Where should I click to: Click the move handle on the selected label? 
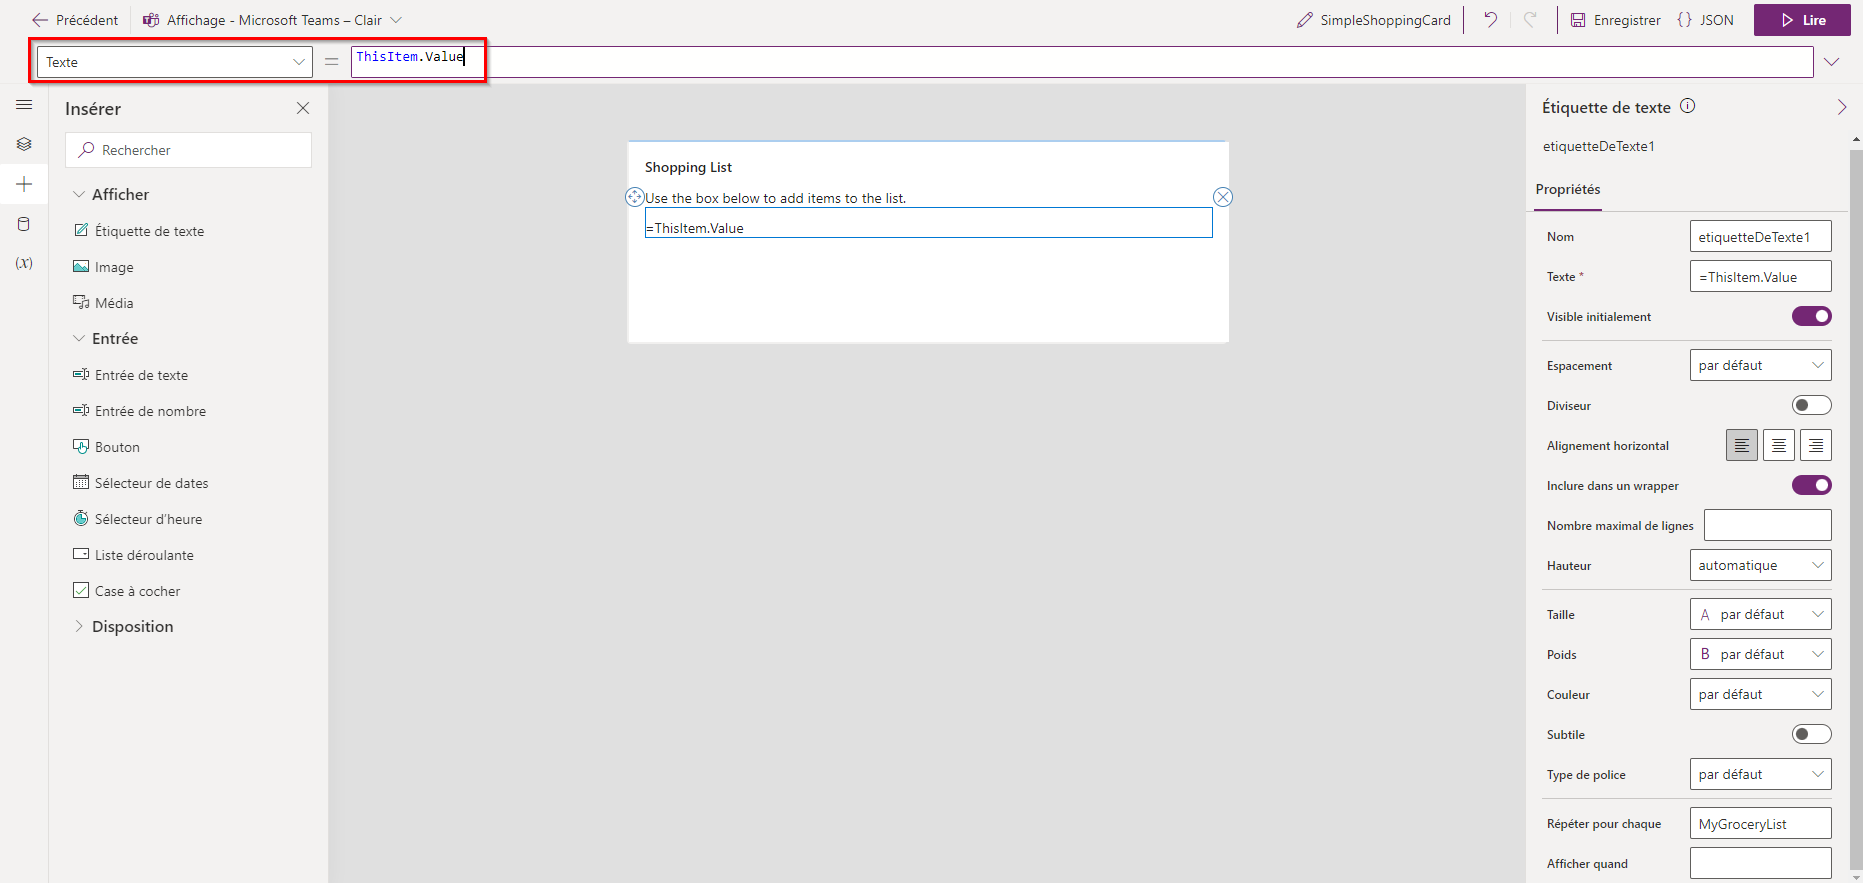pyautogui.click(x=635, y=197)
